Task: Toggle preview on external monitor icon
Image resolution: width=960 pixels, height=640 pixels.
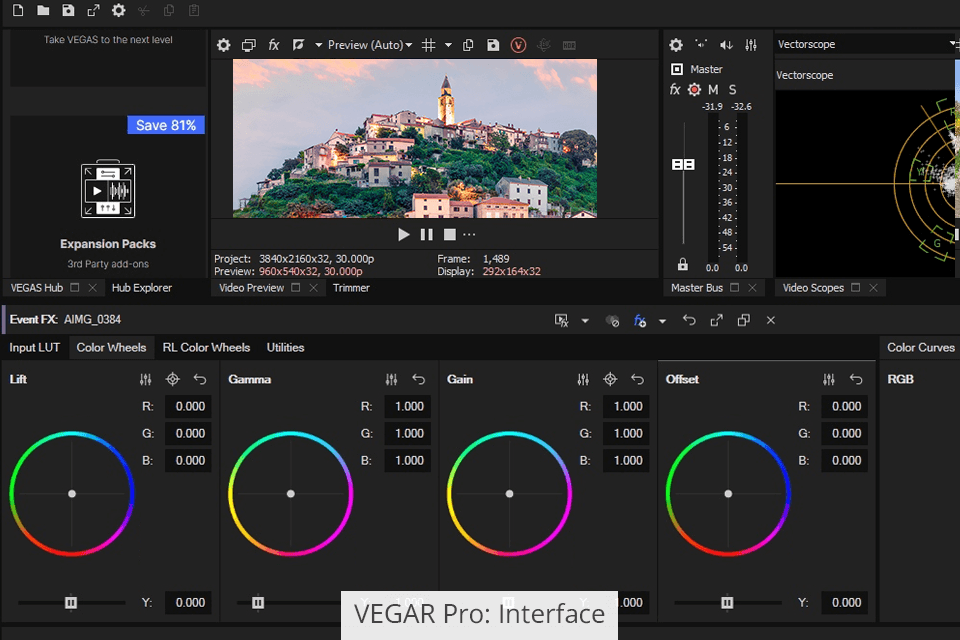Action: click(249, 45)
